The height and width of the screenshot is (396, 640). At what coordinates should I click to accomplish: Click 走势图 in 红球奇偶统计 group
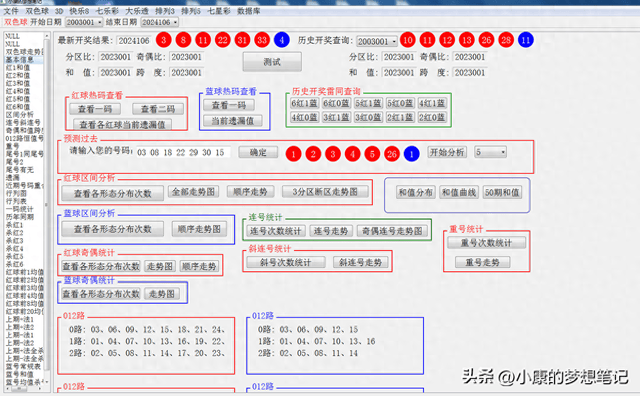(x=160, y=266)
